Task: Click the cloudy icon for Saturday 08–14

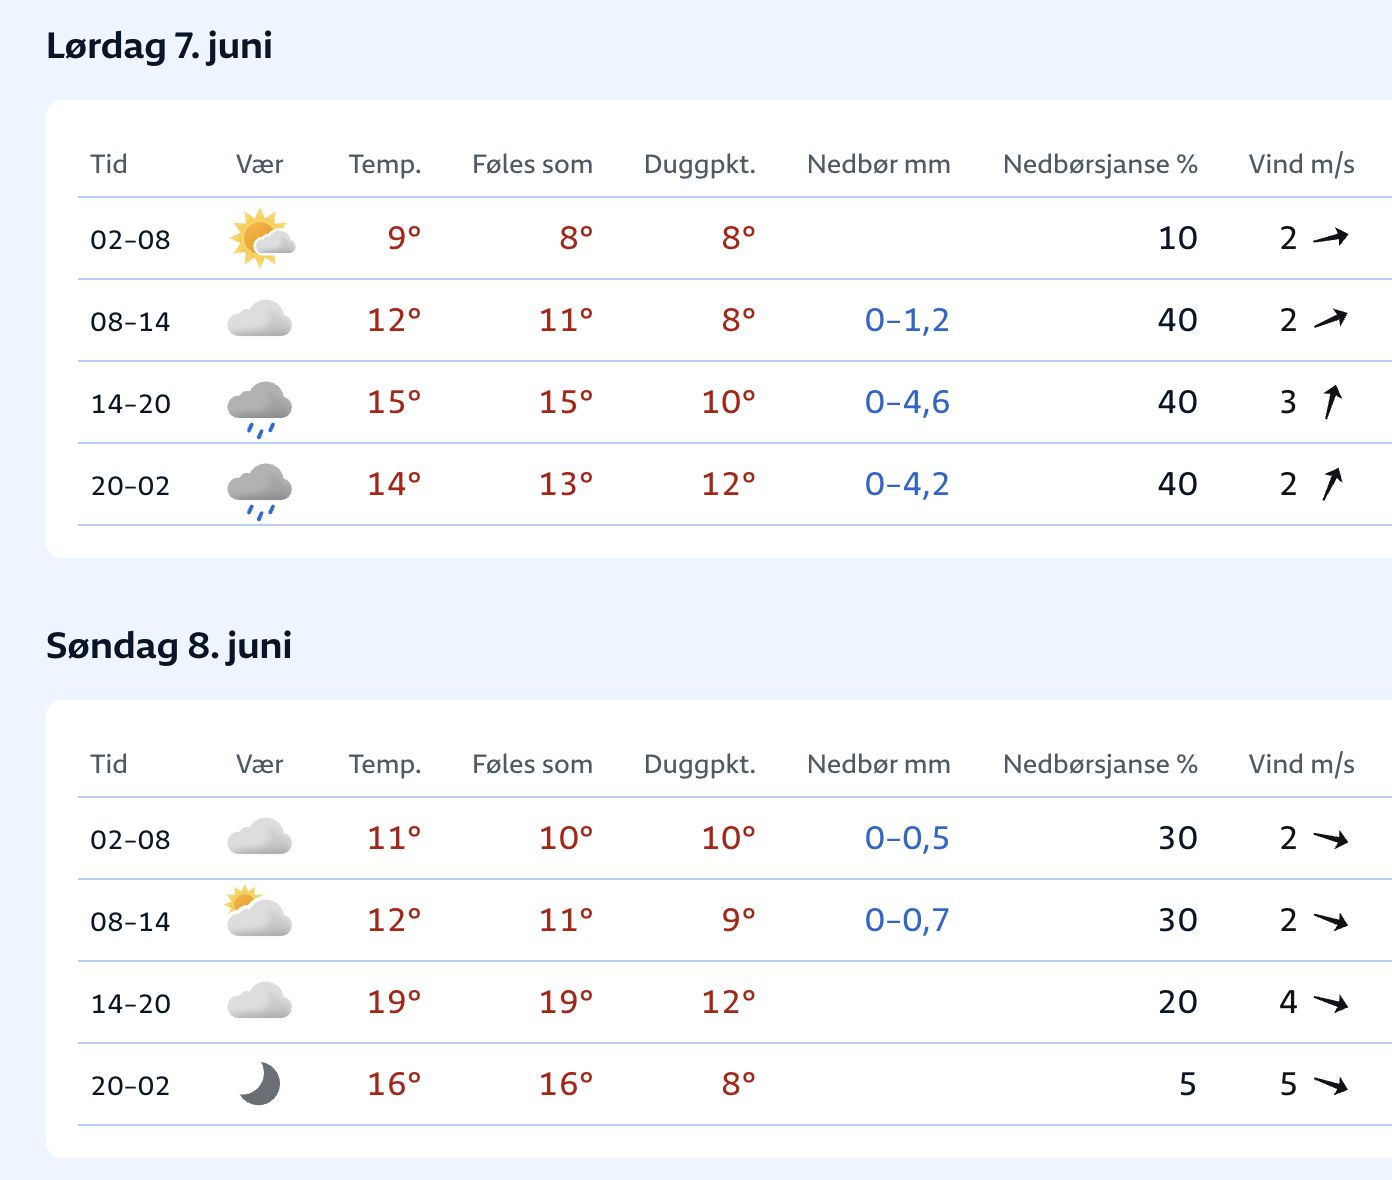Action: 260,319
